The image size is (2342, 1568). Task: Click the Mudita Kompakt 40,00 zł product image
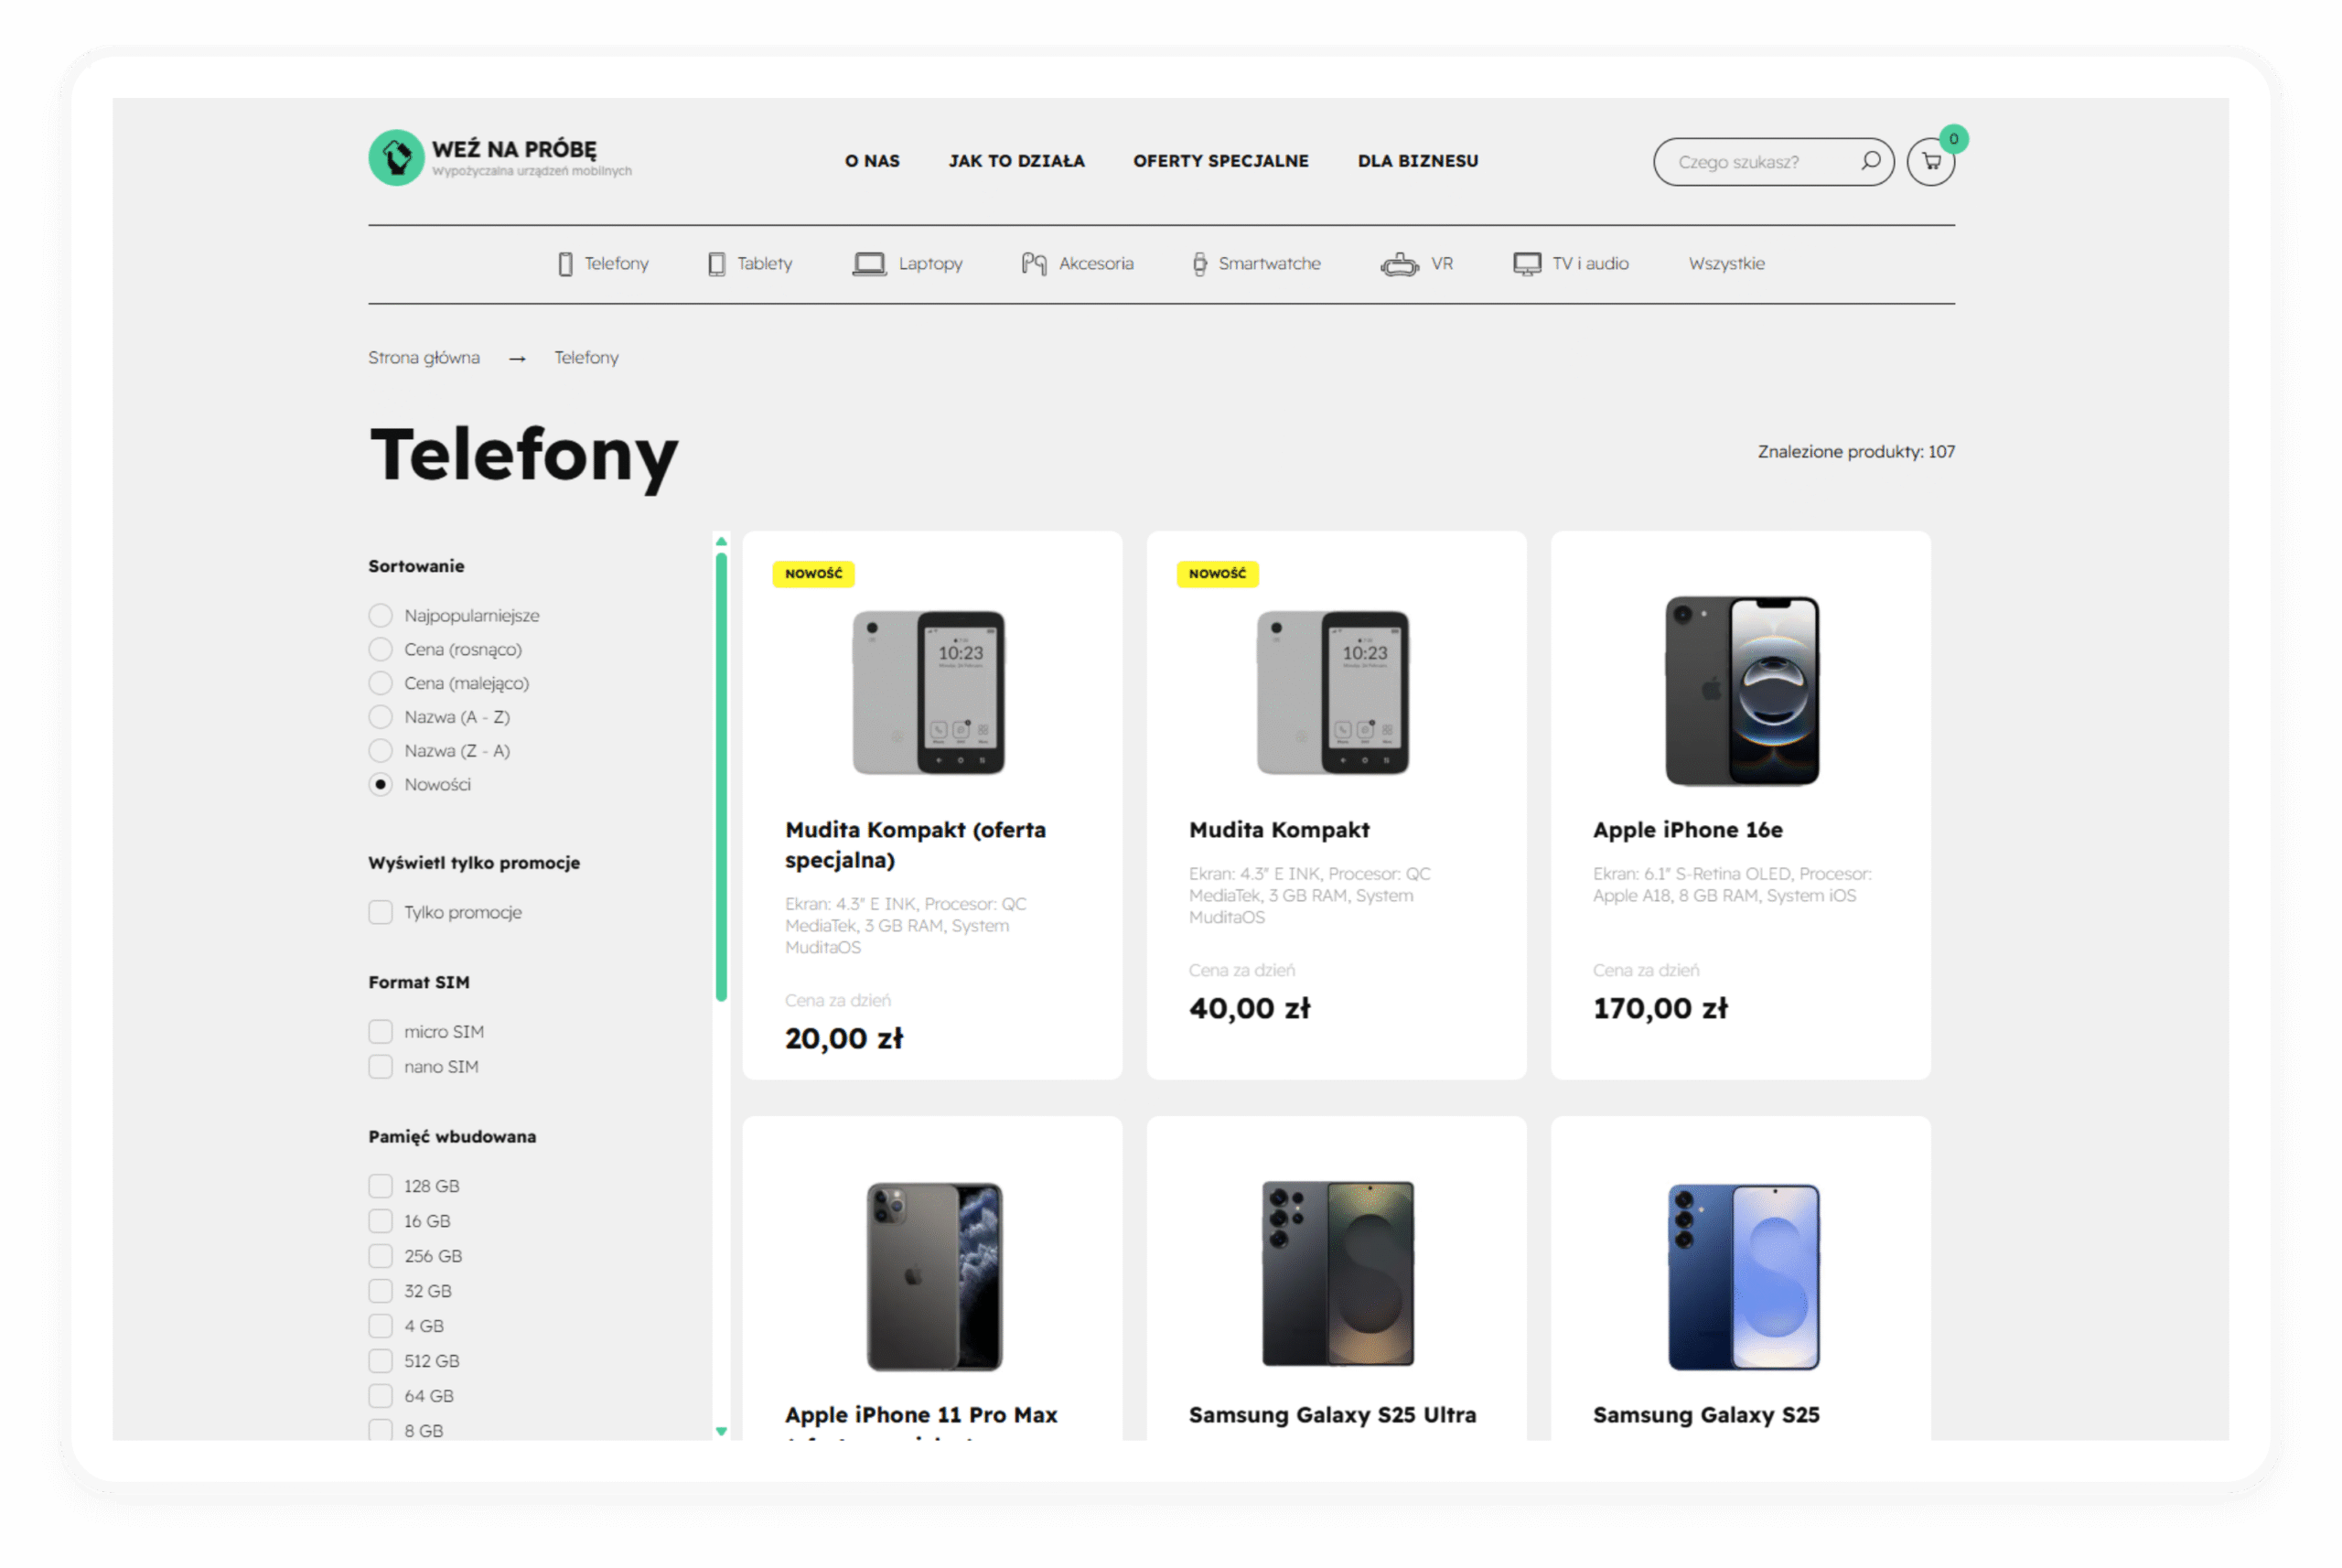[x=1332, y=692]
